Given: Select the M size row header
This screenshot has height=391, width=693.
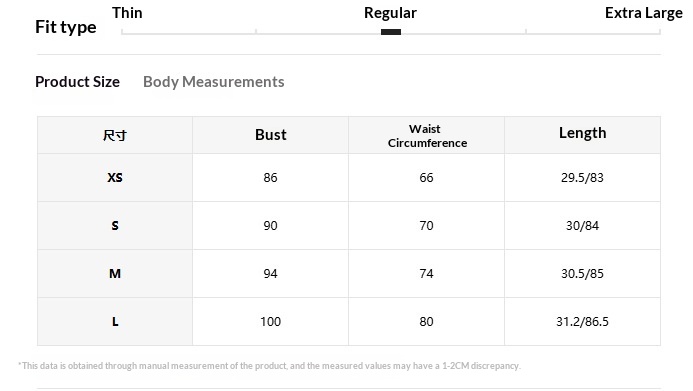Looking at the screenshot, I should tap(115, 274).
